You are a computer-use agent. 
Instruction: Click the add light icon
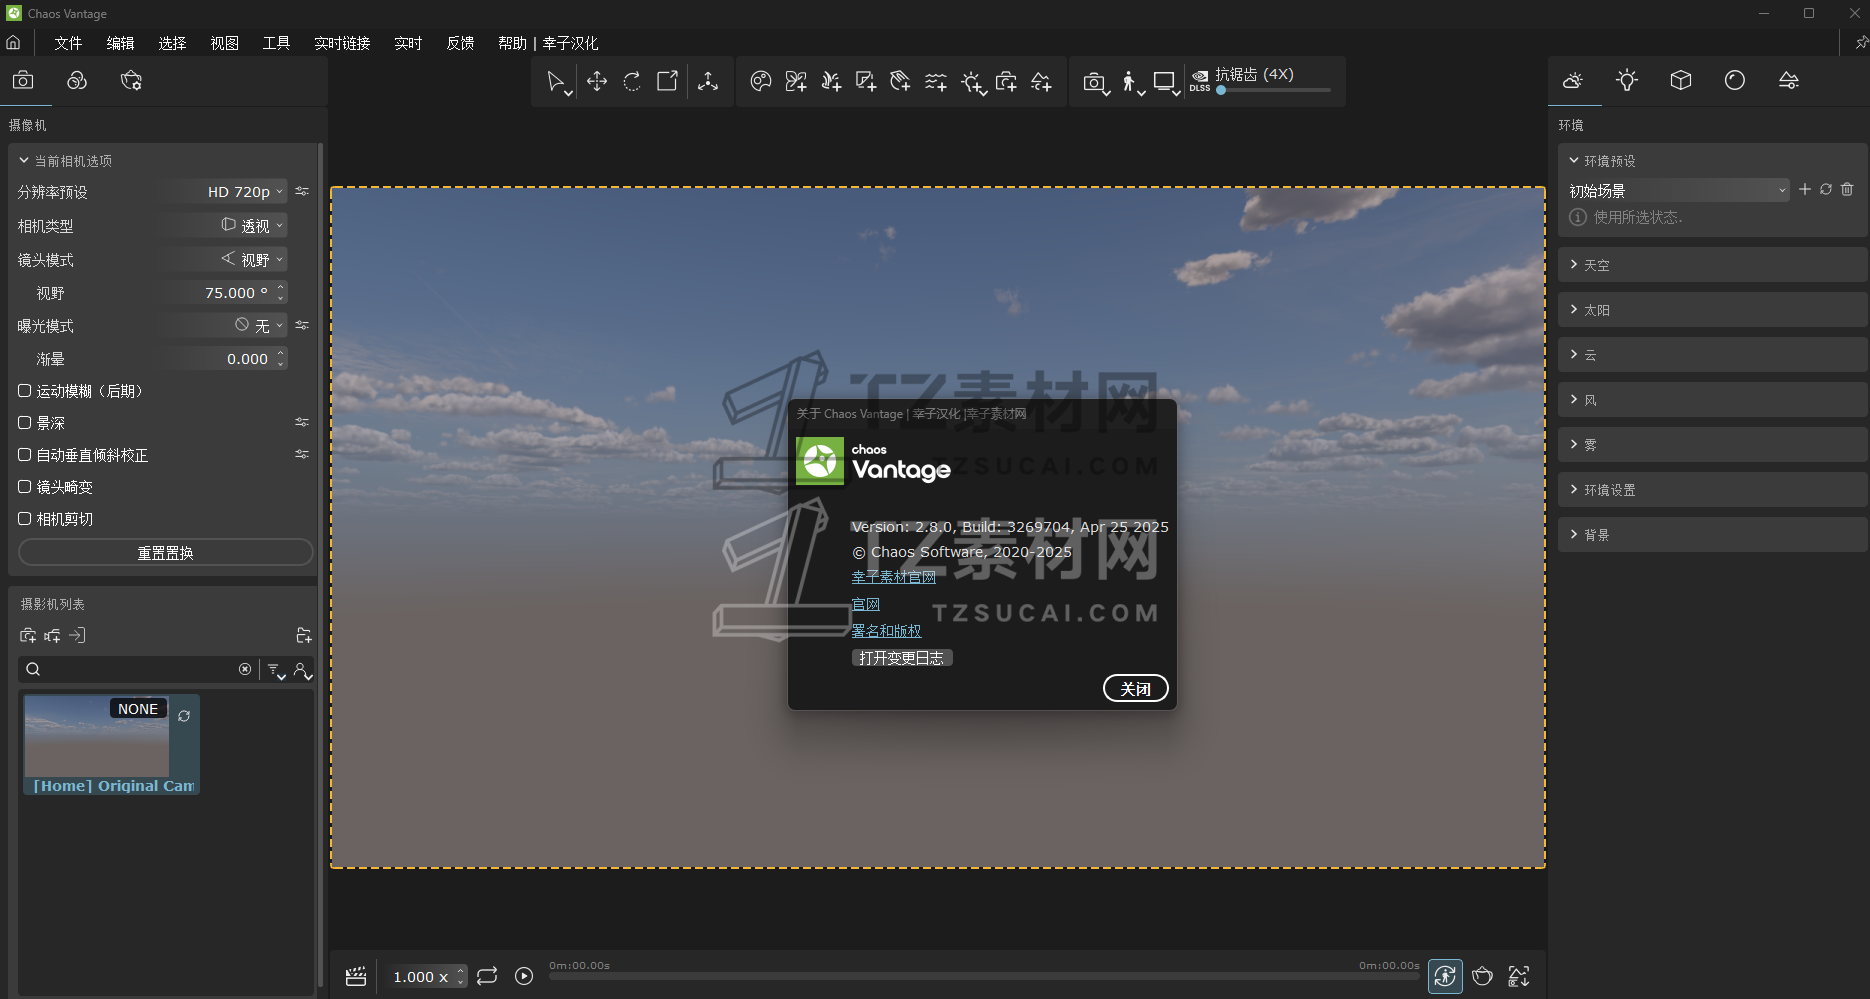coord(972,82)
